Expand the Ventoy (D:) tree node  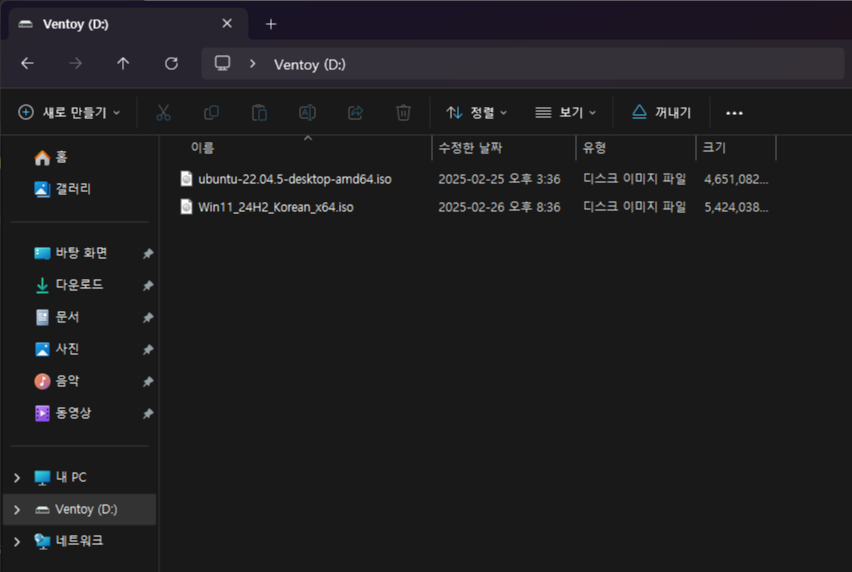pyautogui.click(x=17, y=510)
